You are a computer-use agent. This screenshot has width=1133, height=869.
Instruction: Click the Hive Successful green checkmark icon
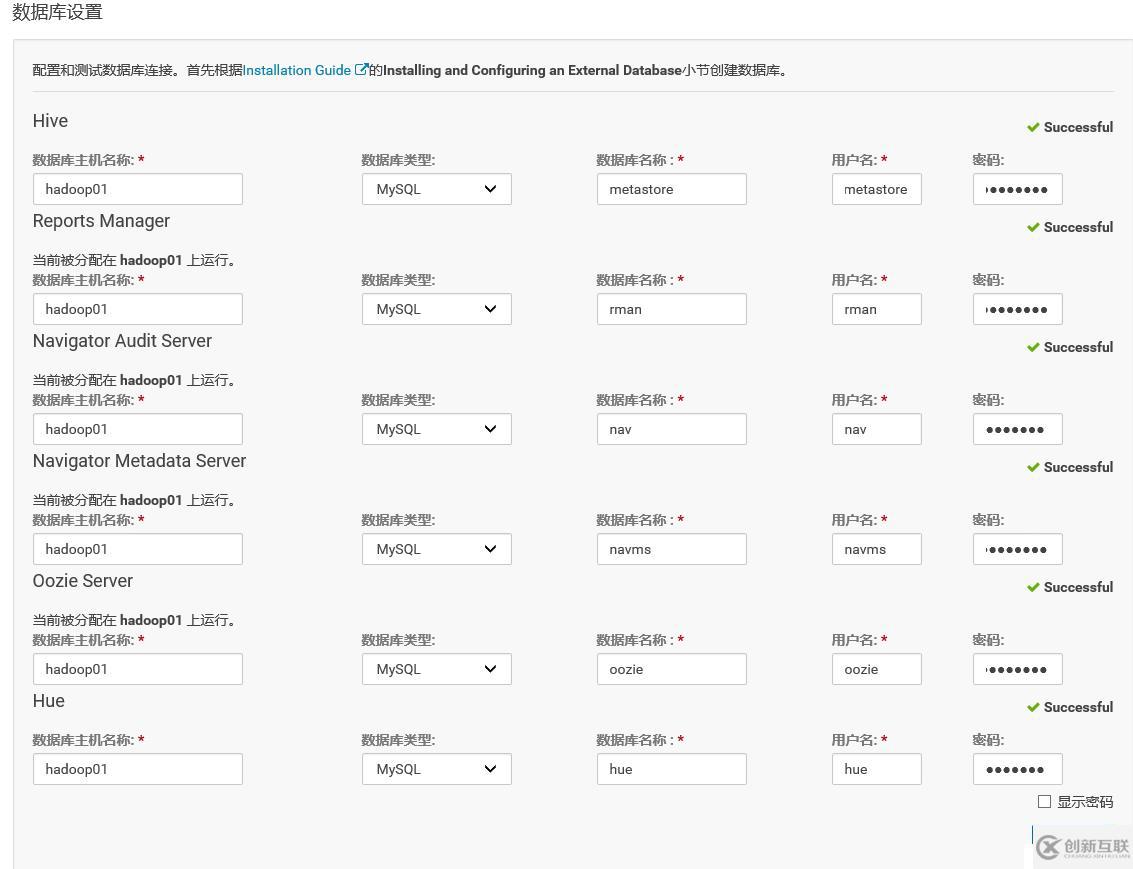(1033, 127)
